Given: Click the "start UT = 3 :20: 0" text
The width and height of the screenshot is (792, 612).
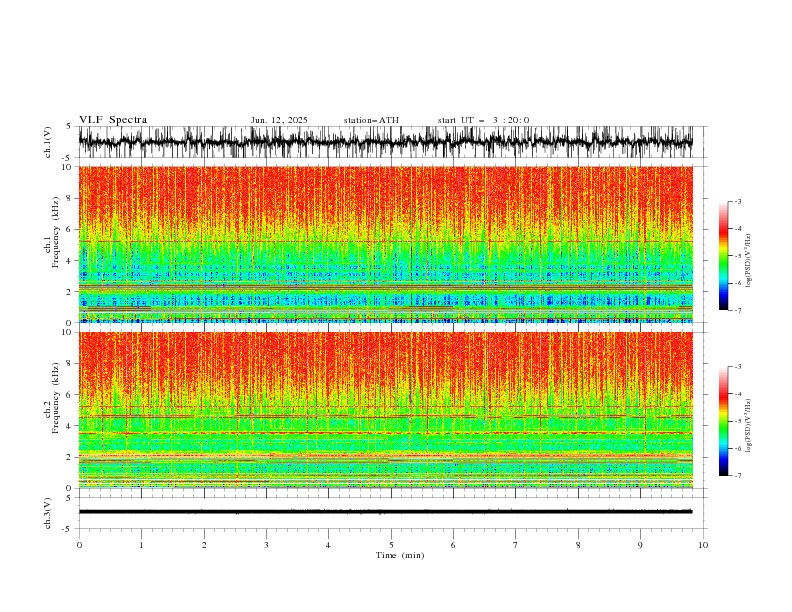Looking at the screenshot, I should (x=483, y=120).
